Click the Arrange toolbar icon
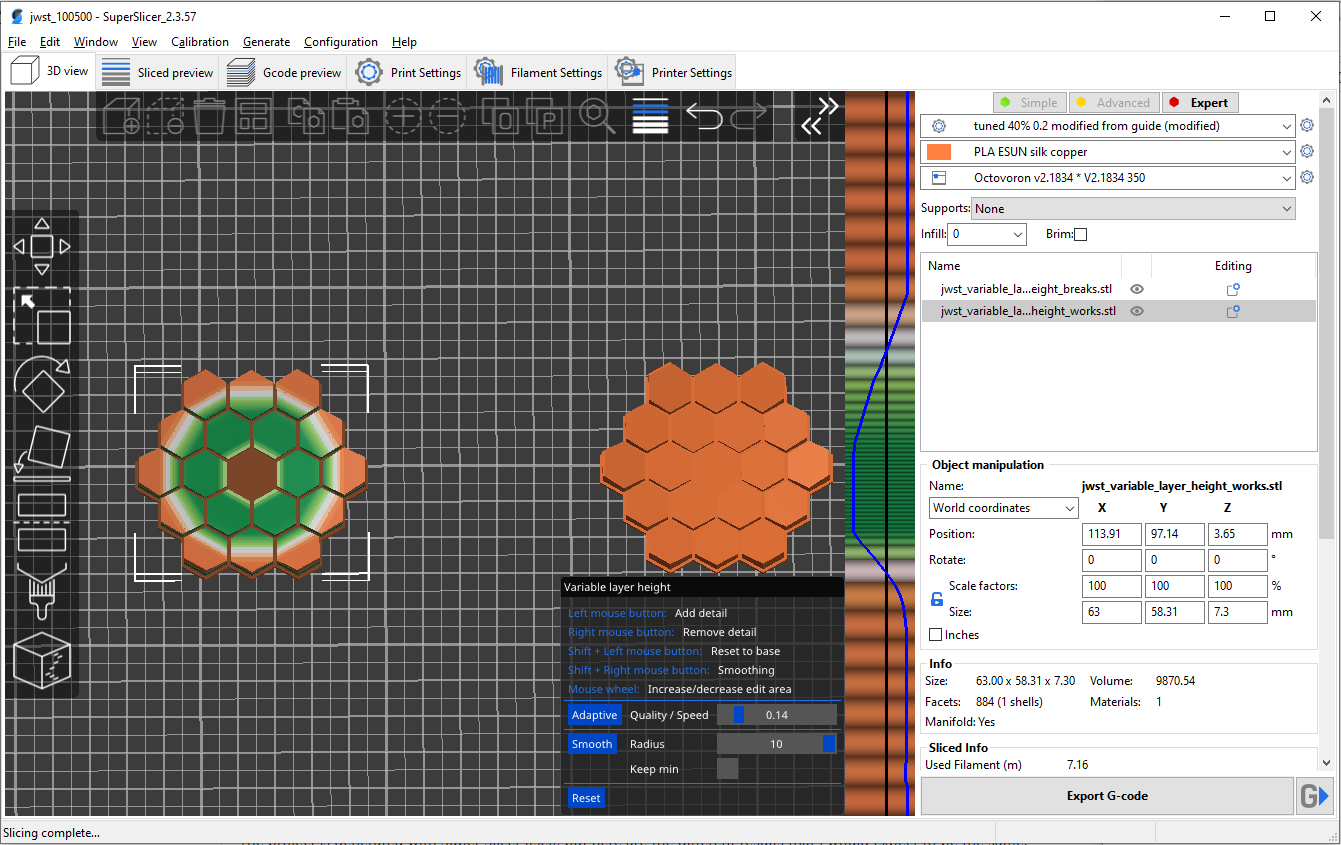 [255, 116]
